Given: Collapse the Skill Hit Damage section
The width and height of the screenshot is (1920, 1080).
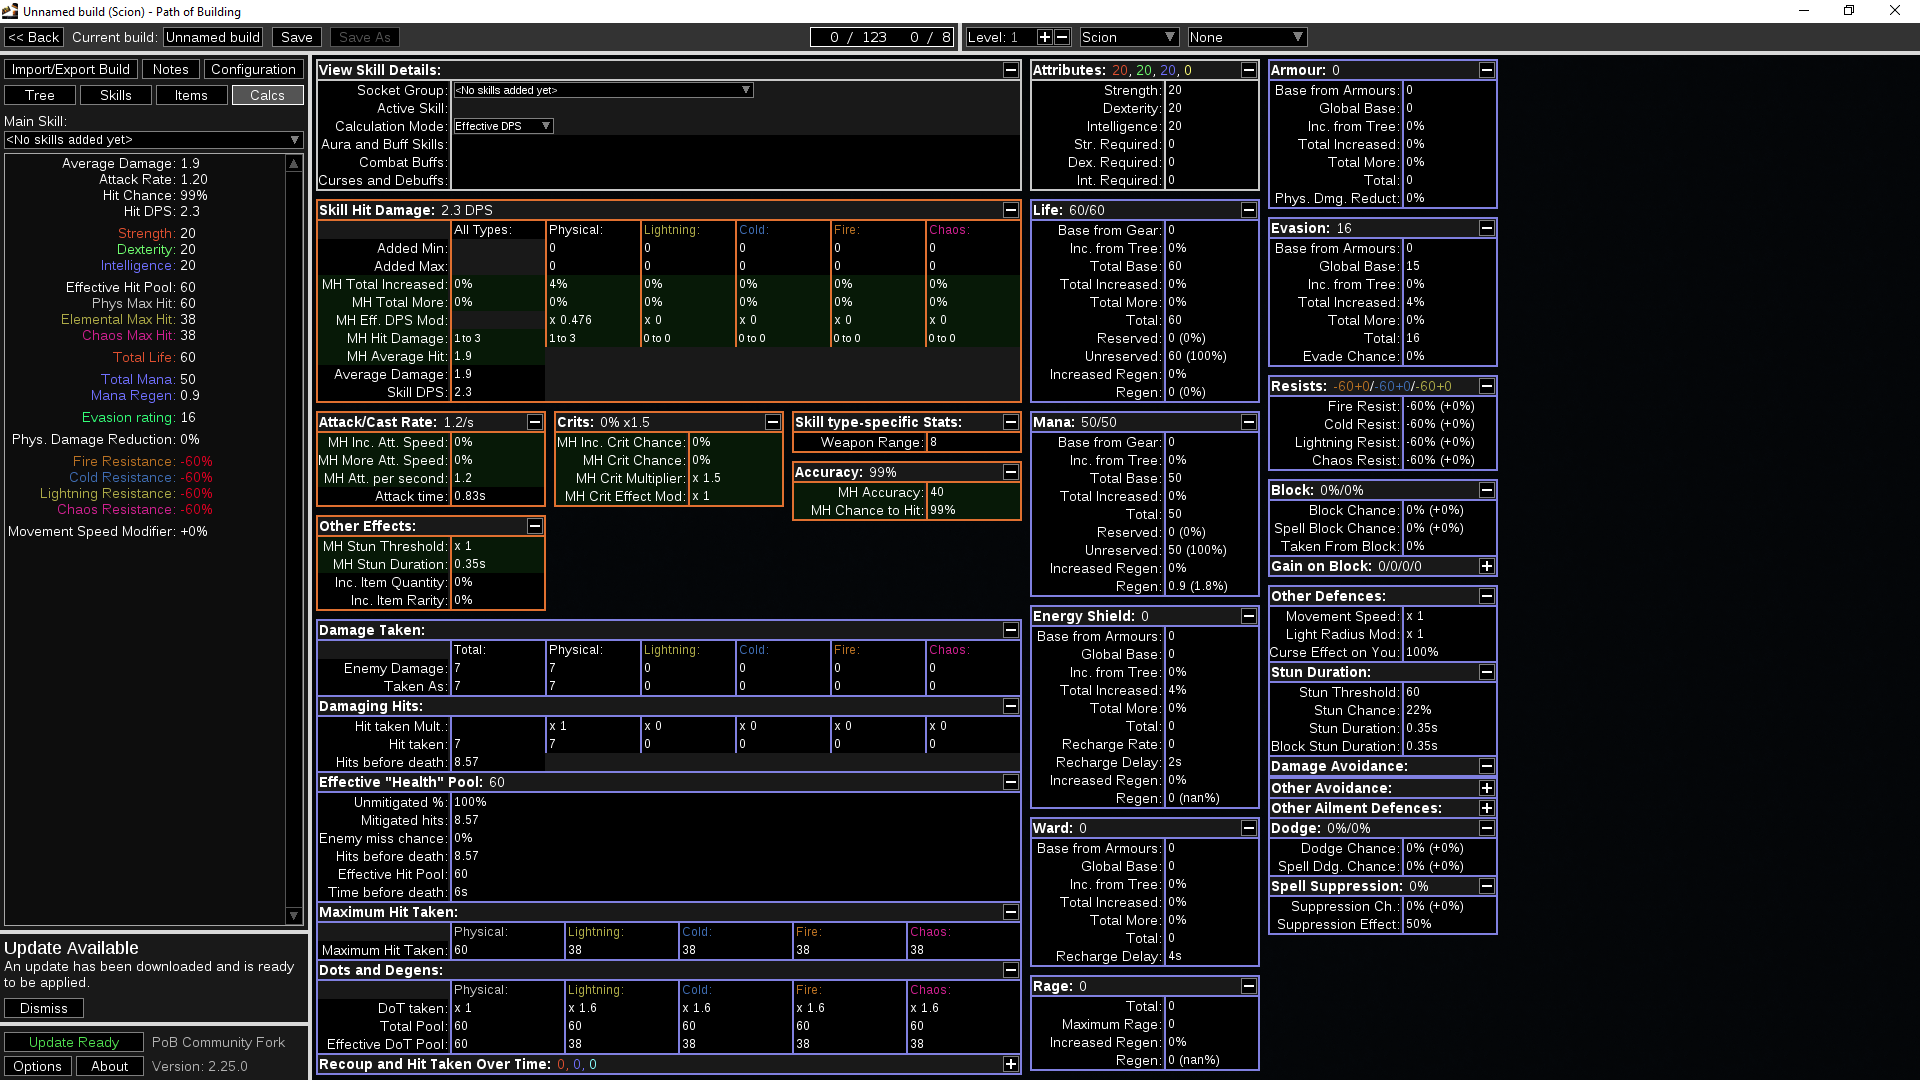Looking at the screenshot, I should click(1011, 210).
